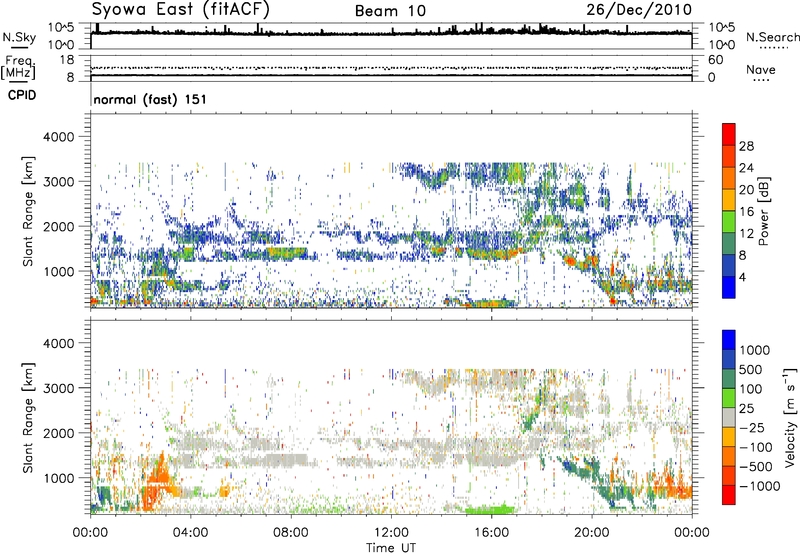Viewport: 800px width, 554px height.
Task: Click the 04:00 time axis tick label
Action: [190, 533]
